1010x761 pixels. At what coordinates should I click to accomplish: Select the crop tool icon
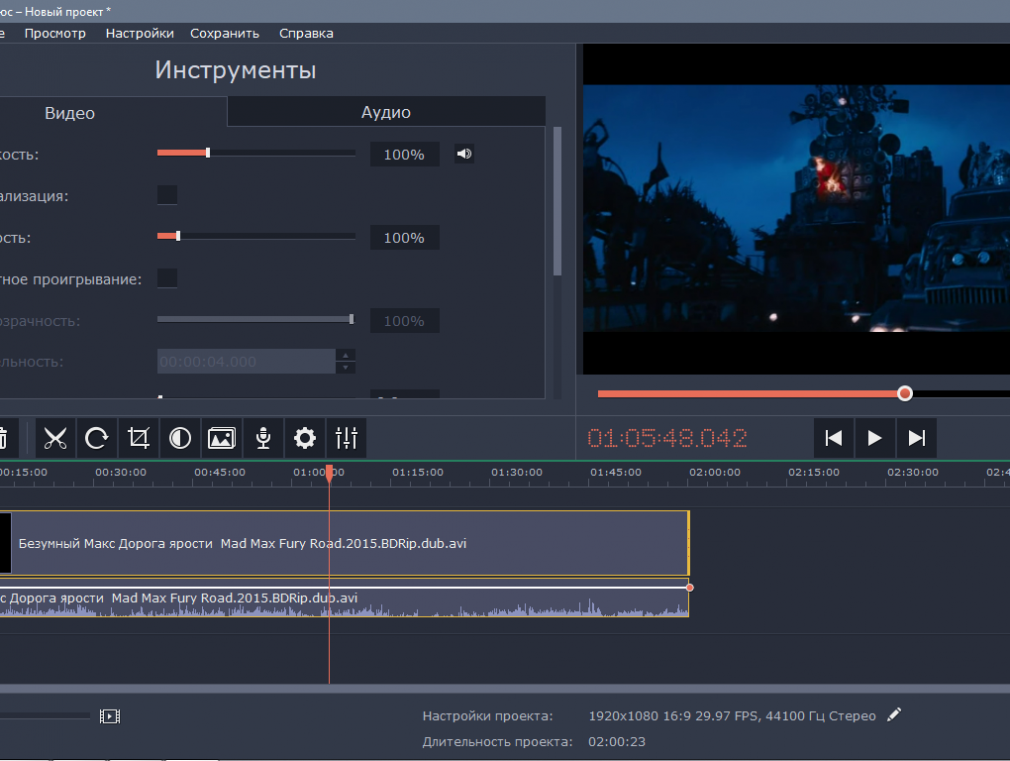(x=138, y=438)
